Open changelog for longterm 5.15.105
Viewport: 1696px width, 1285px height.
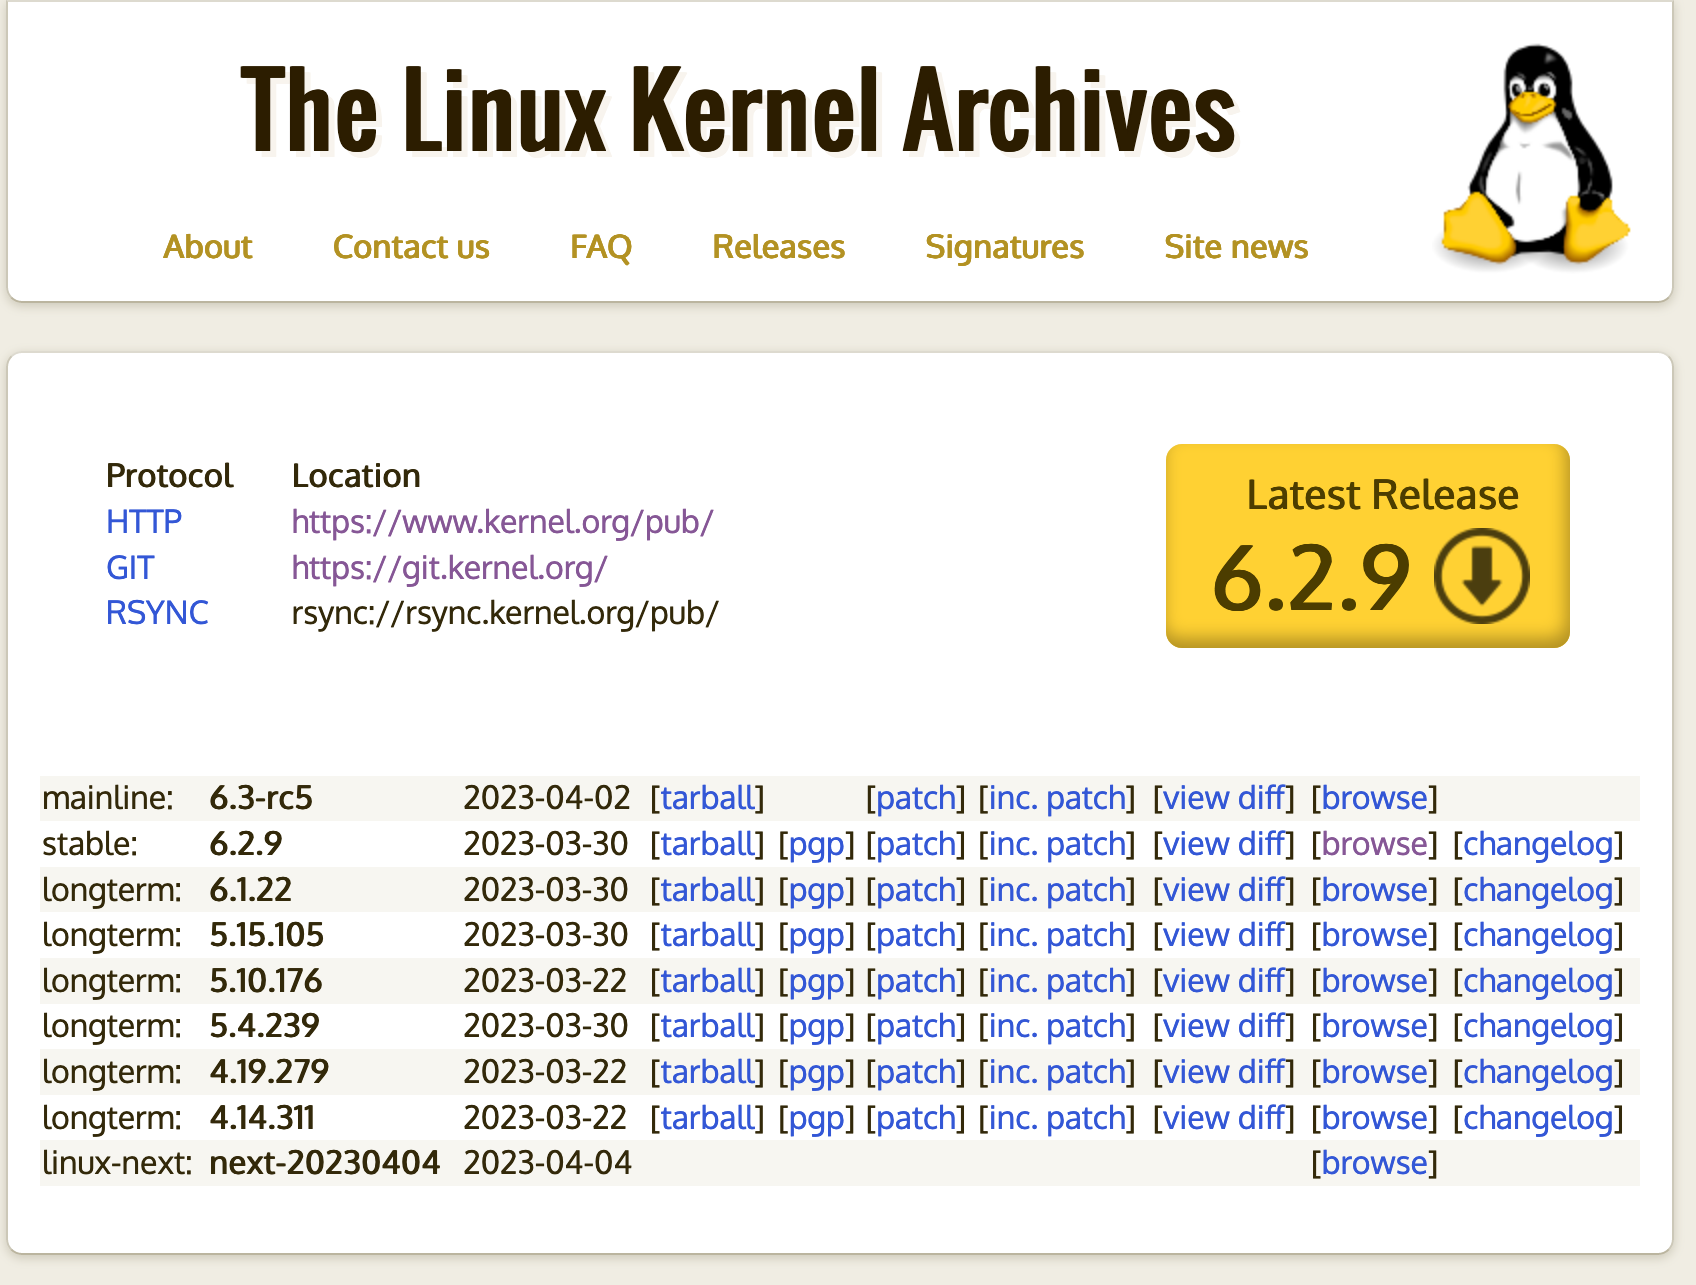tap(1539, 935)
